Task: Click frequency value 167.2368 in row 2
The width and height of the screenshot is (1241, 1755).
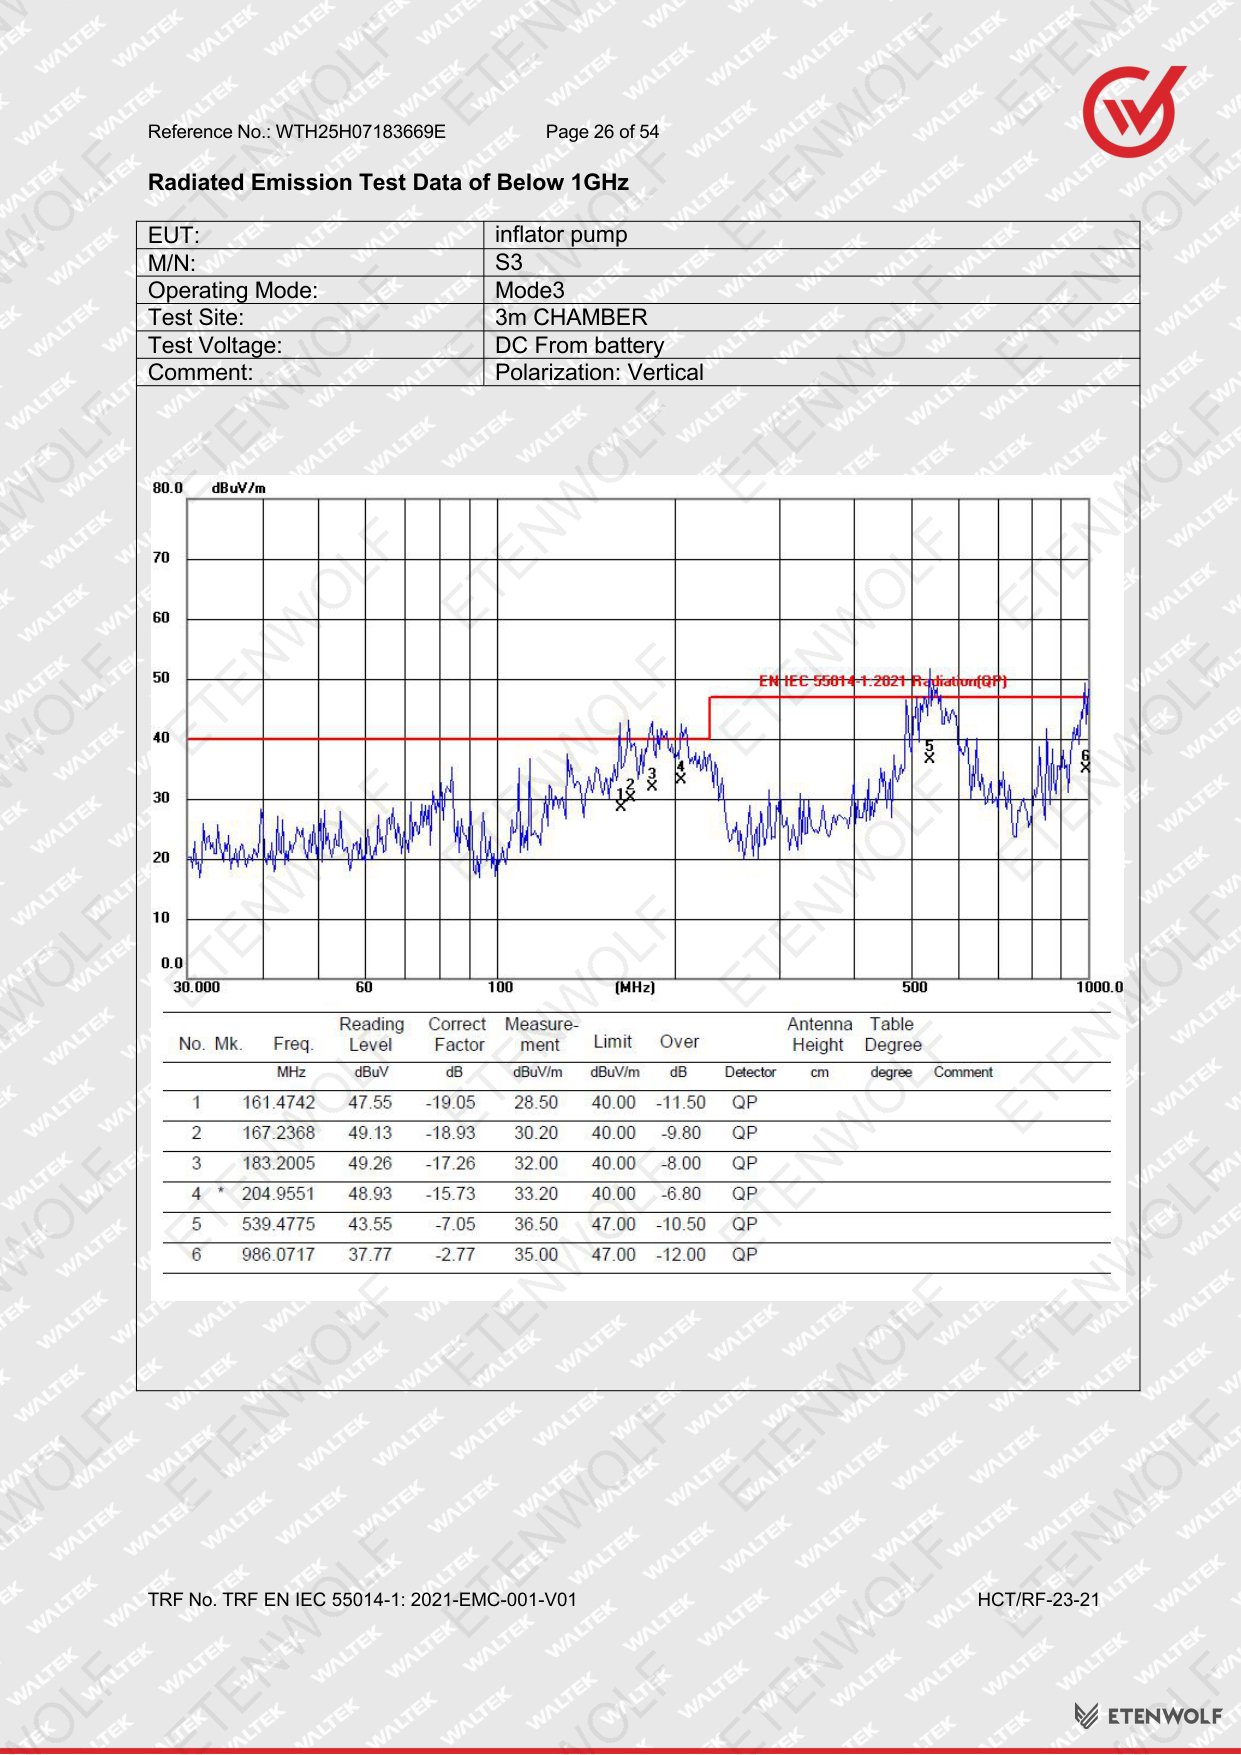Action: pyautogui.click(x=278, y=1133)
